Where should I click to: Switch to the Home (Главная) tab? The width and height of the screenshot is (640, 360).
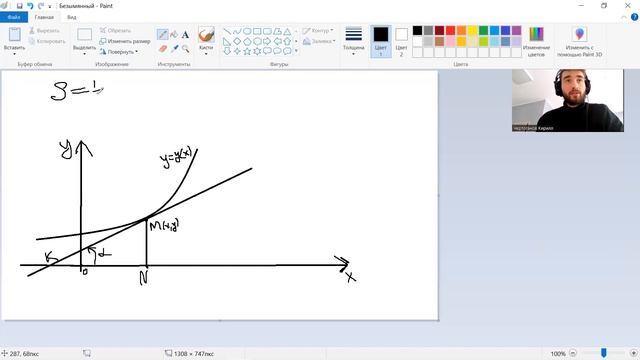pyautogui.click(x=44, y=17)
